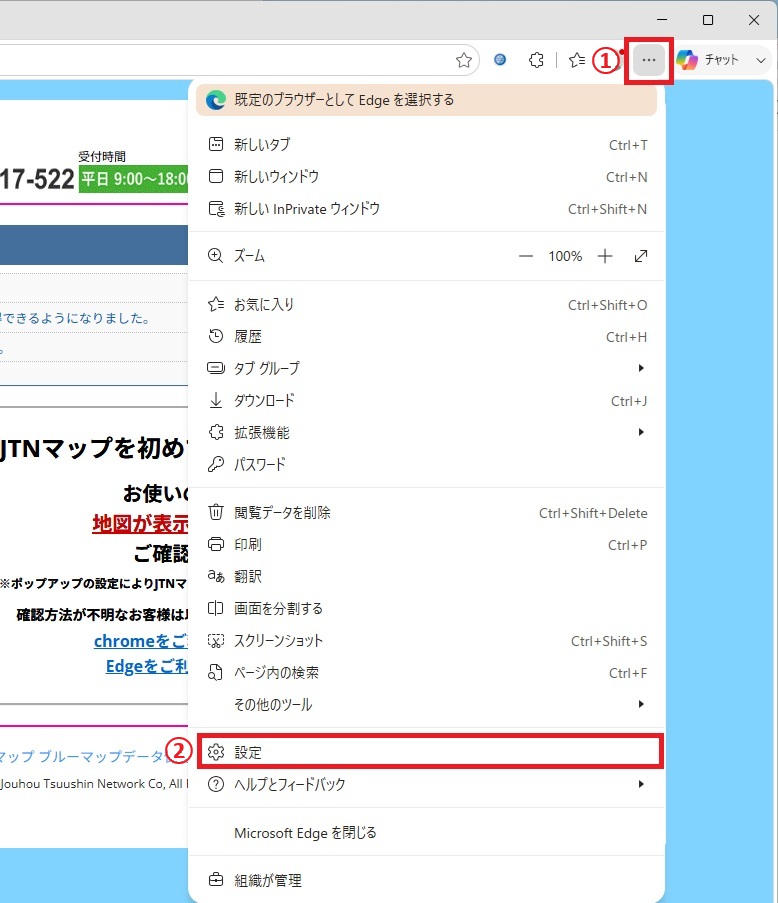Click the Ctrl+Shift+Delete shortcut text
Image resolution: width=778 pixels, height=903 pixels.
pyautogui.click(x=593, y=513)
